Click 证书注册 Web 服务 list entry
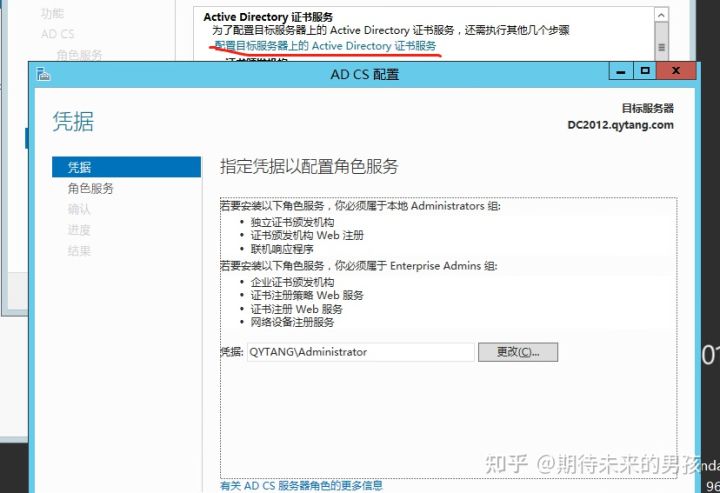Screen dimensions: 720x493 [x=297, y=309]
